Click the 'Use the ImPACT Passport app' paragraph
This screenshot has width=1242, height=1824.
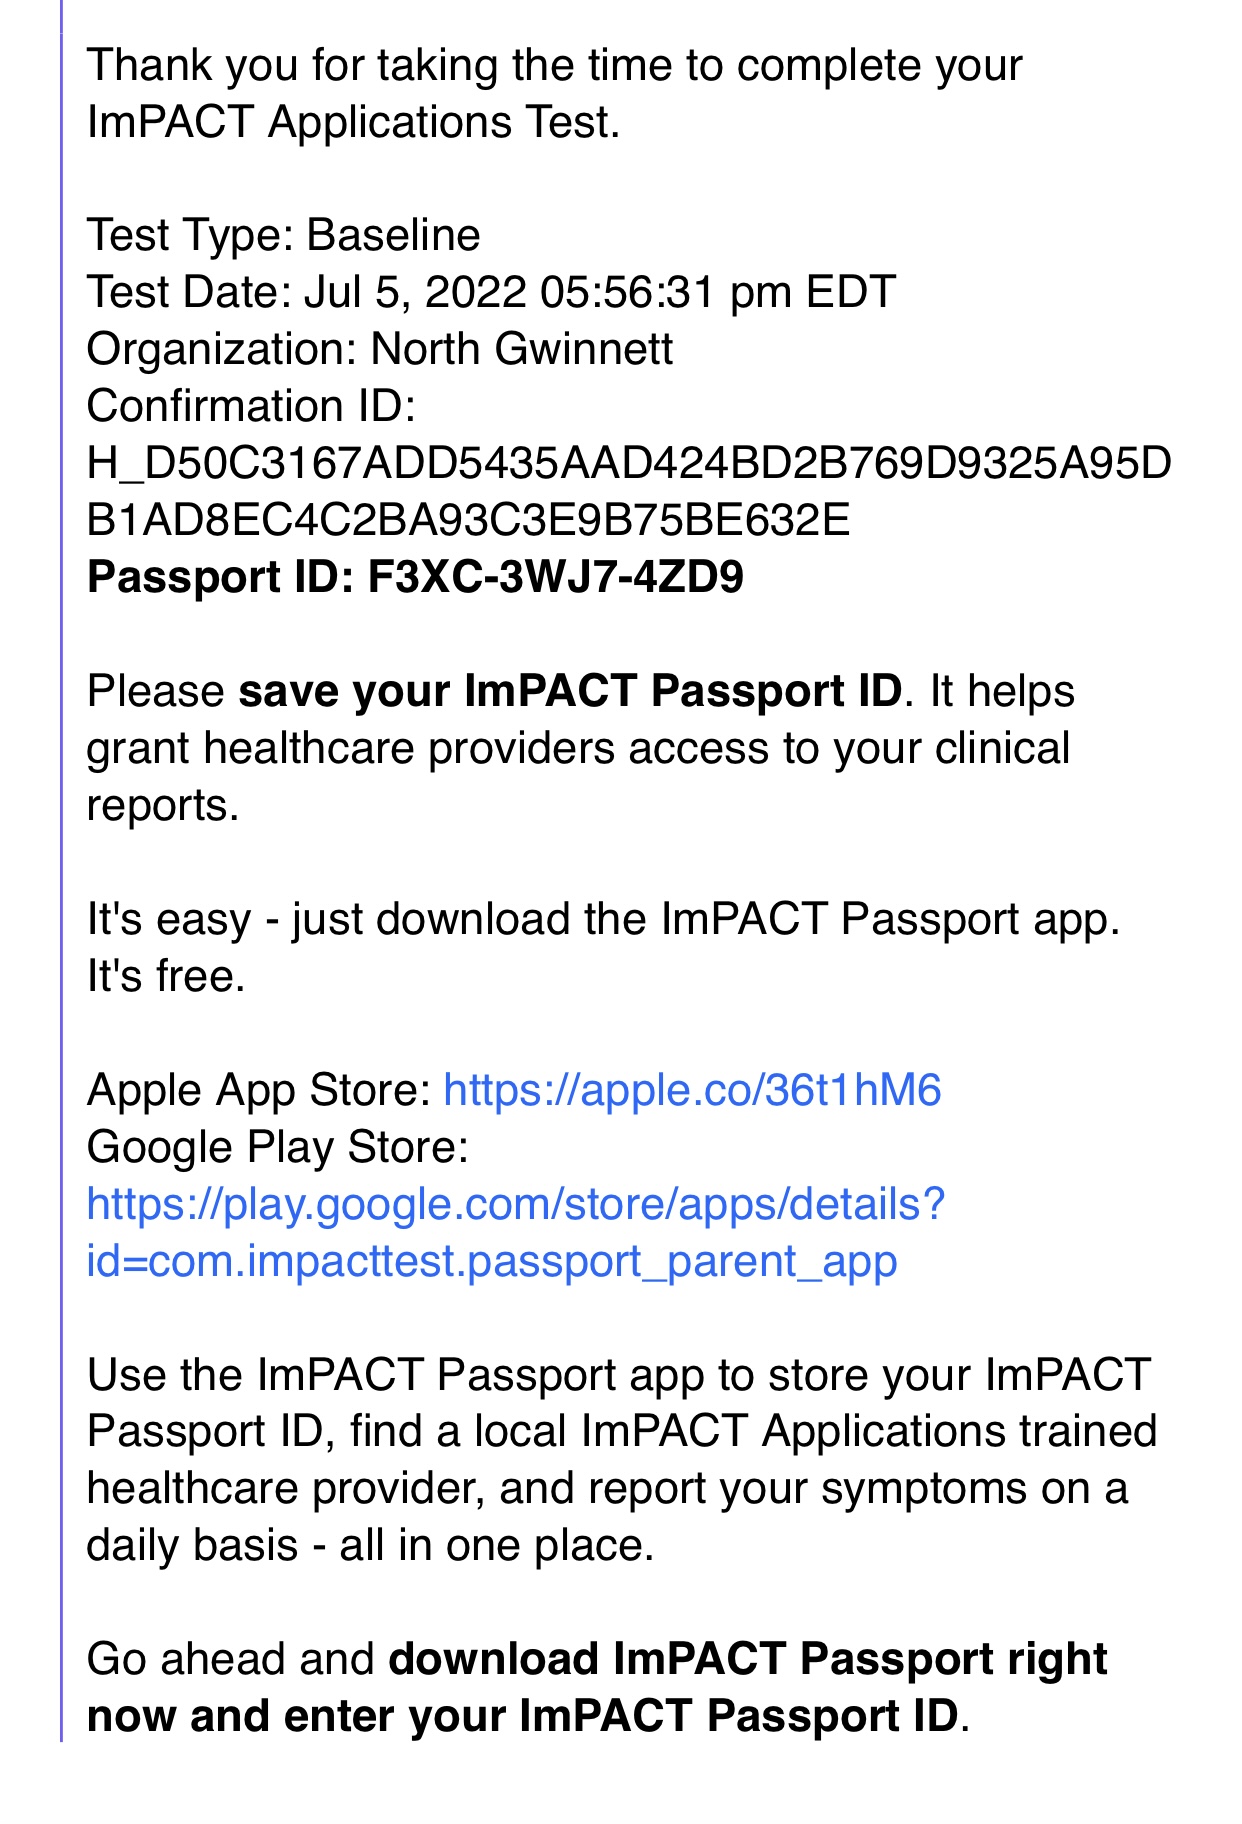point(622,1461)
